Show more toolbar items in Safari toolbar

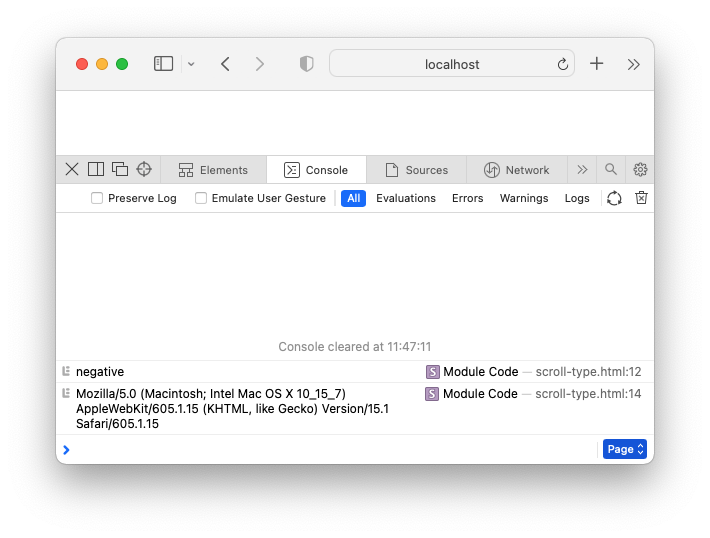click(633, 64)
